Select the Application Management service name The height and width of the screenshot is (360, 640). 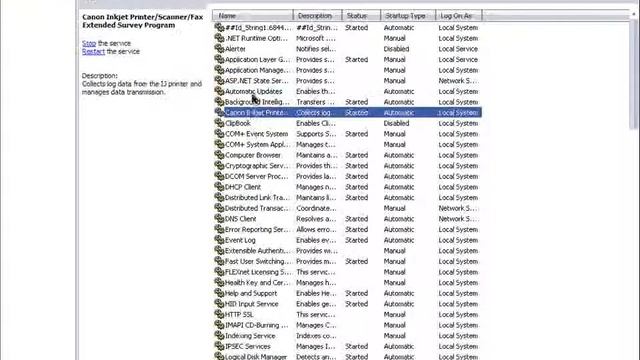257,70
